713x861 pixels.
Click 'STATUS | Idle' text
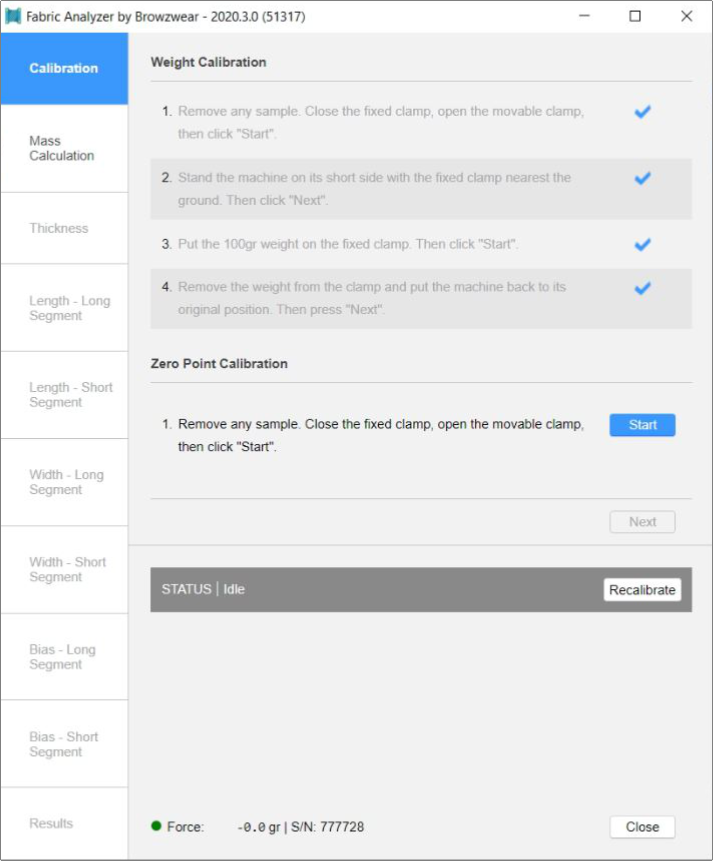[203, 589]
